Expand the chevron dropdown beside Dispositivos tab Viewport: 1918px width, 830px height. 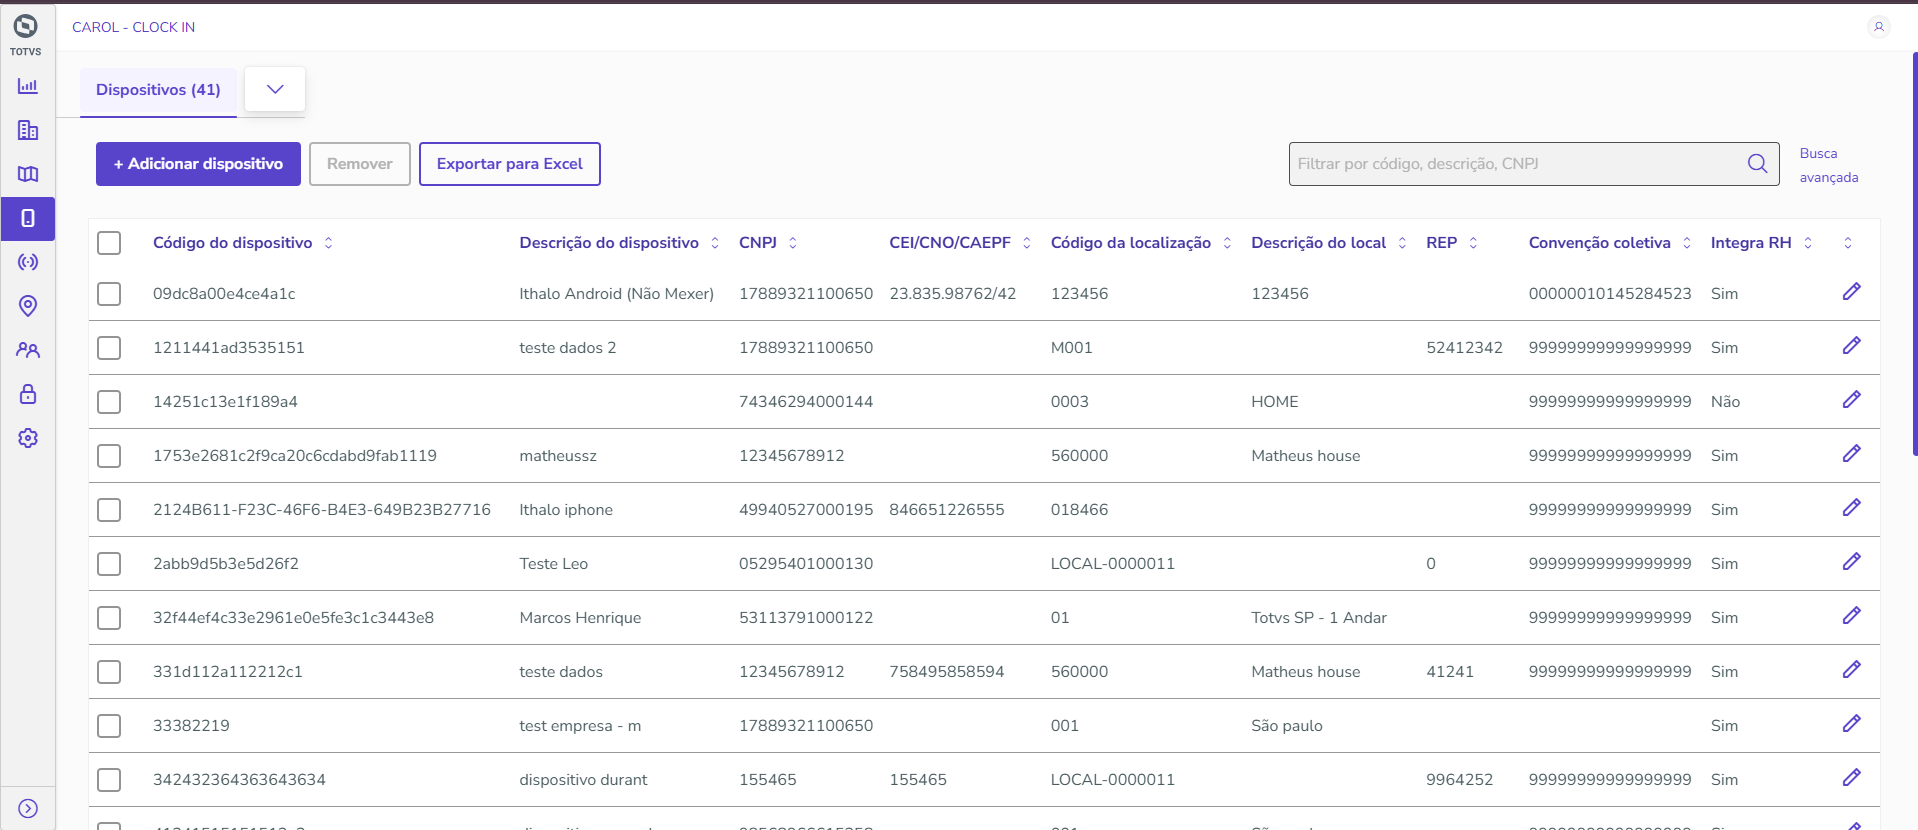click(x=275, y=90)
